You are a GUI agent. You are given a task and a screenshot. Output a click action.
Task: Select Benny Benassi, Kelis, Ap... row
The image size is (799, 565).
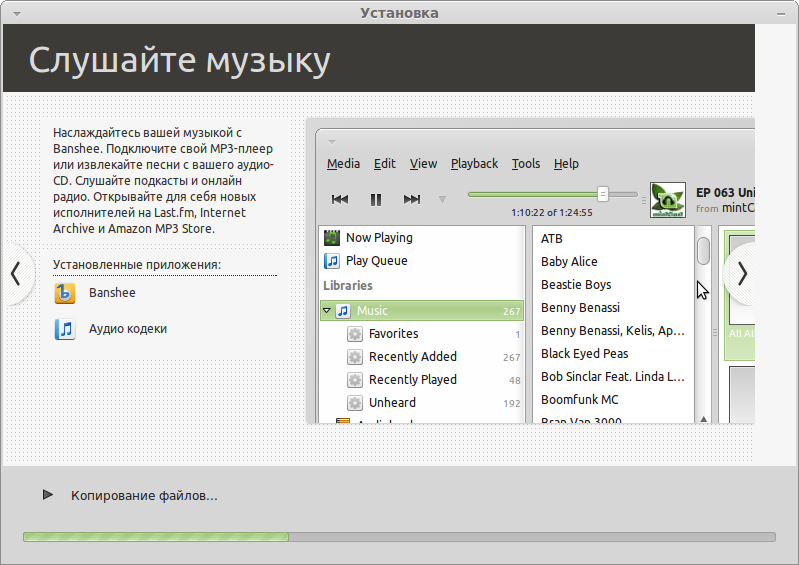pos(613,330)
